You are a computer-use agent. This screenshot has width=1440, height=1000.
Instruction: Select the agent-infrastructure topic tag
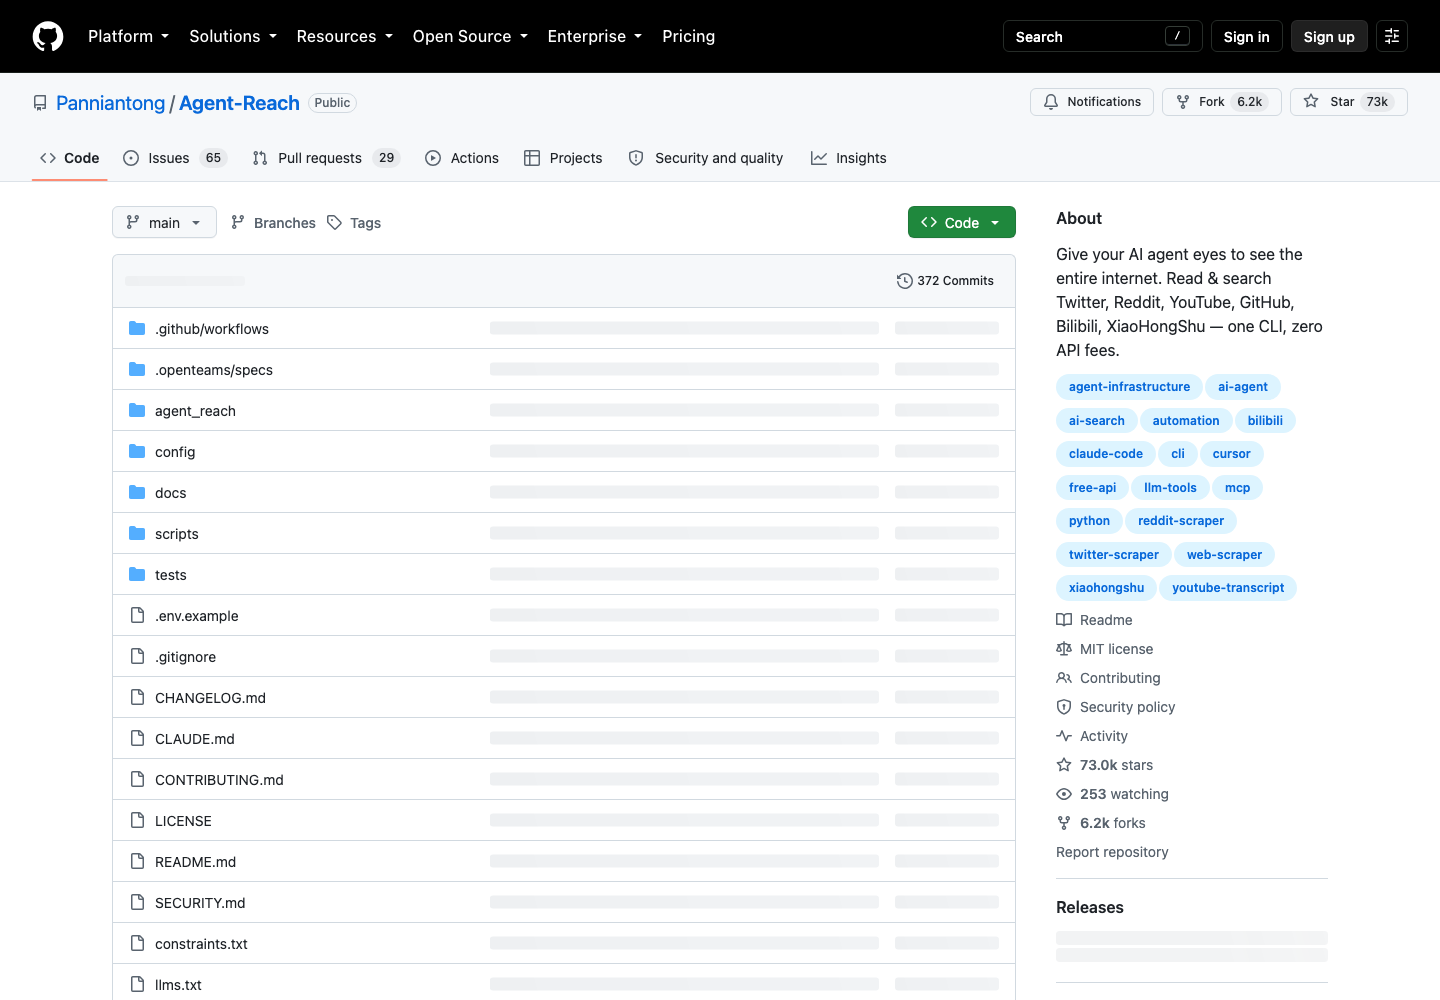tap(1129, 387)
